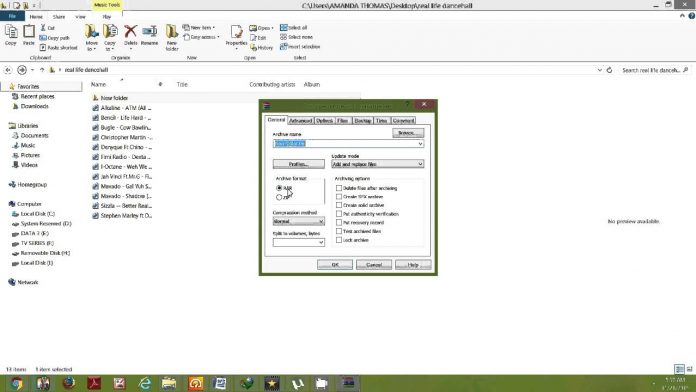Screen dimensions: 696x392
Task: Open the File tab in Explorer ribbon
Action: tap(12, 16)
